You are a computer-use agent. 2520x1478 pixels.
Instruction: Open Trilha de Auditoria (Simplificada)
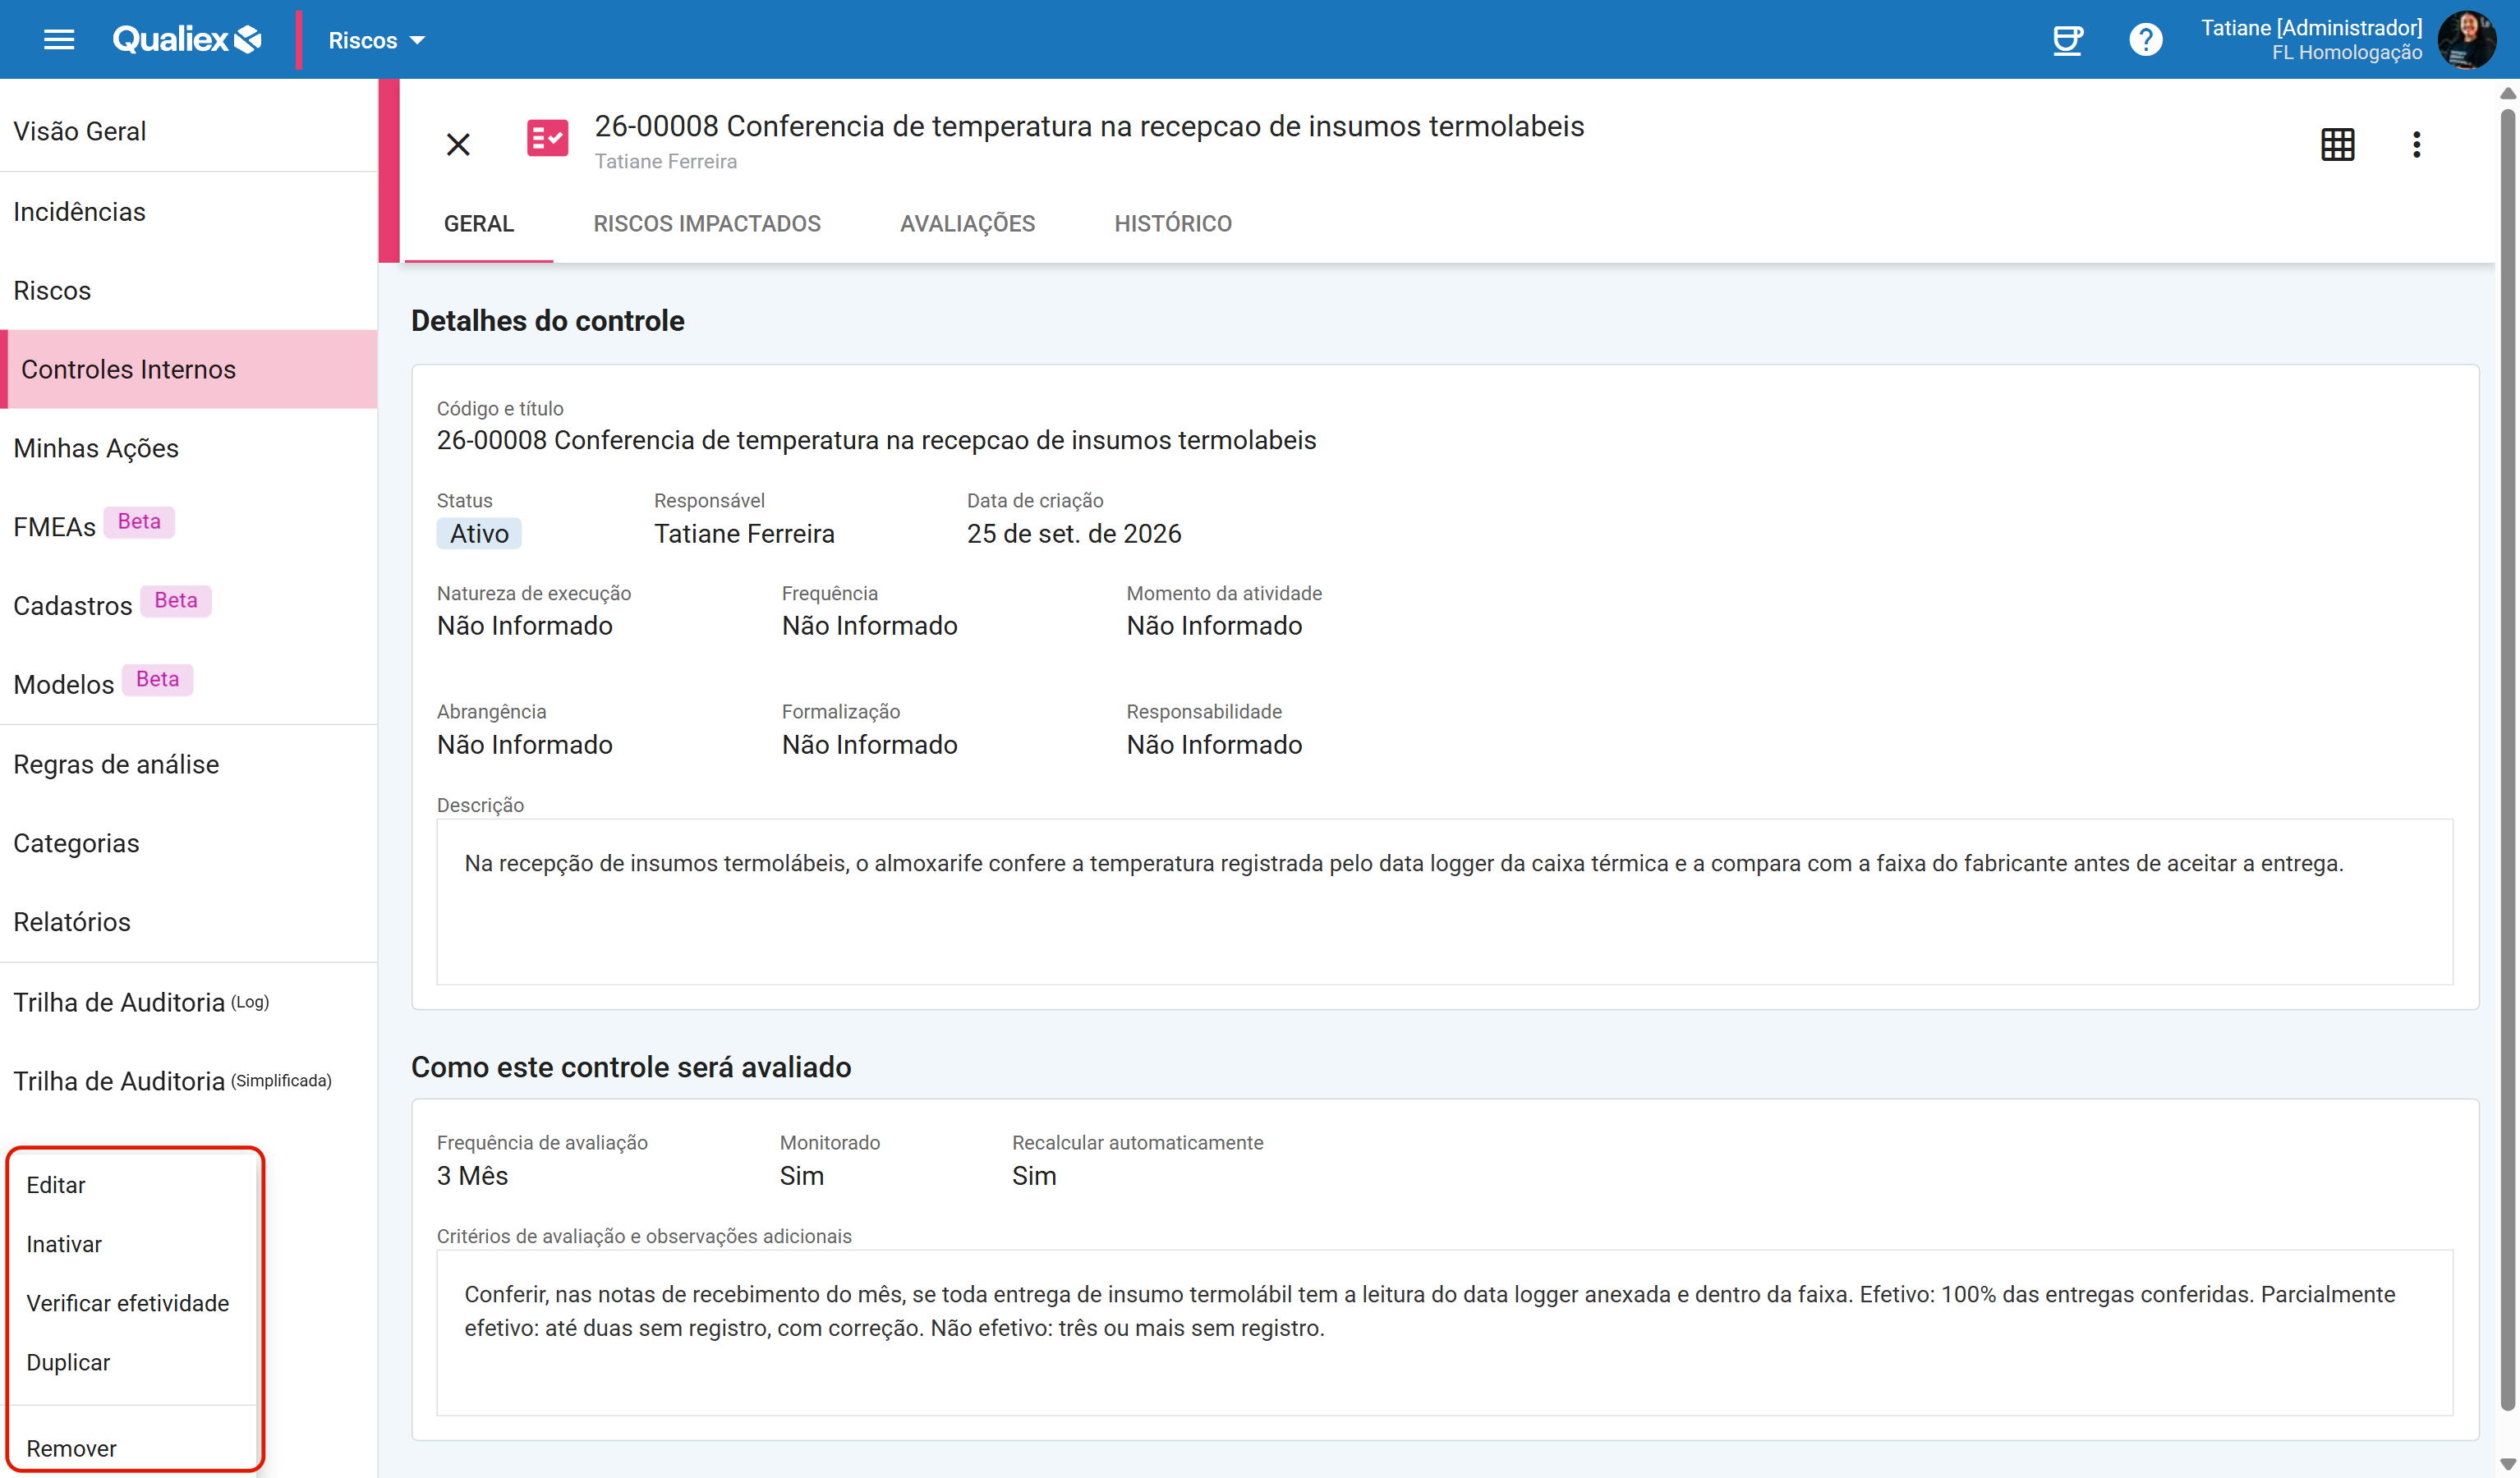point(189,1081)
